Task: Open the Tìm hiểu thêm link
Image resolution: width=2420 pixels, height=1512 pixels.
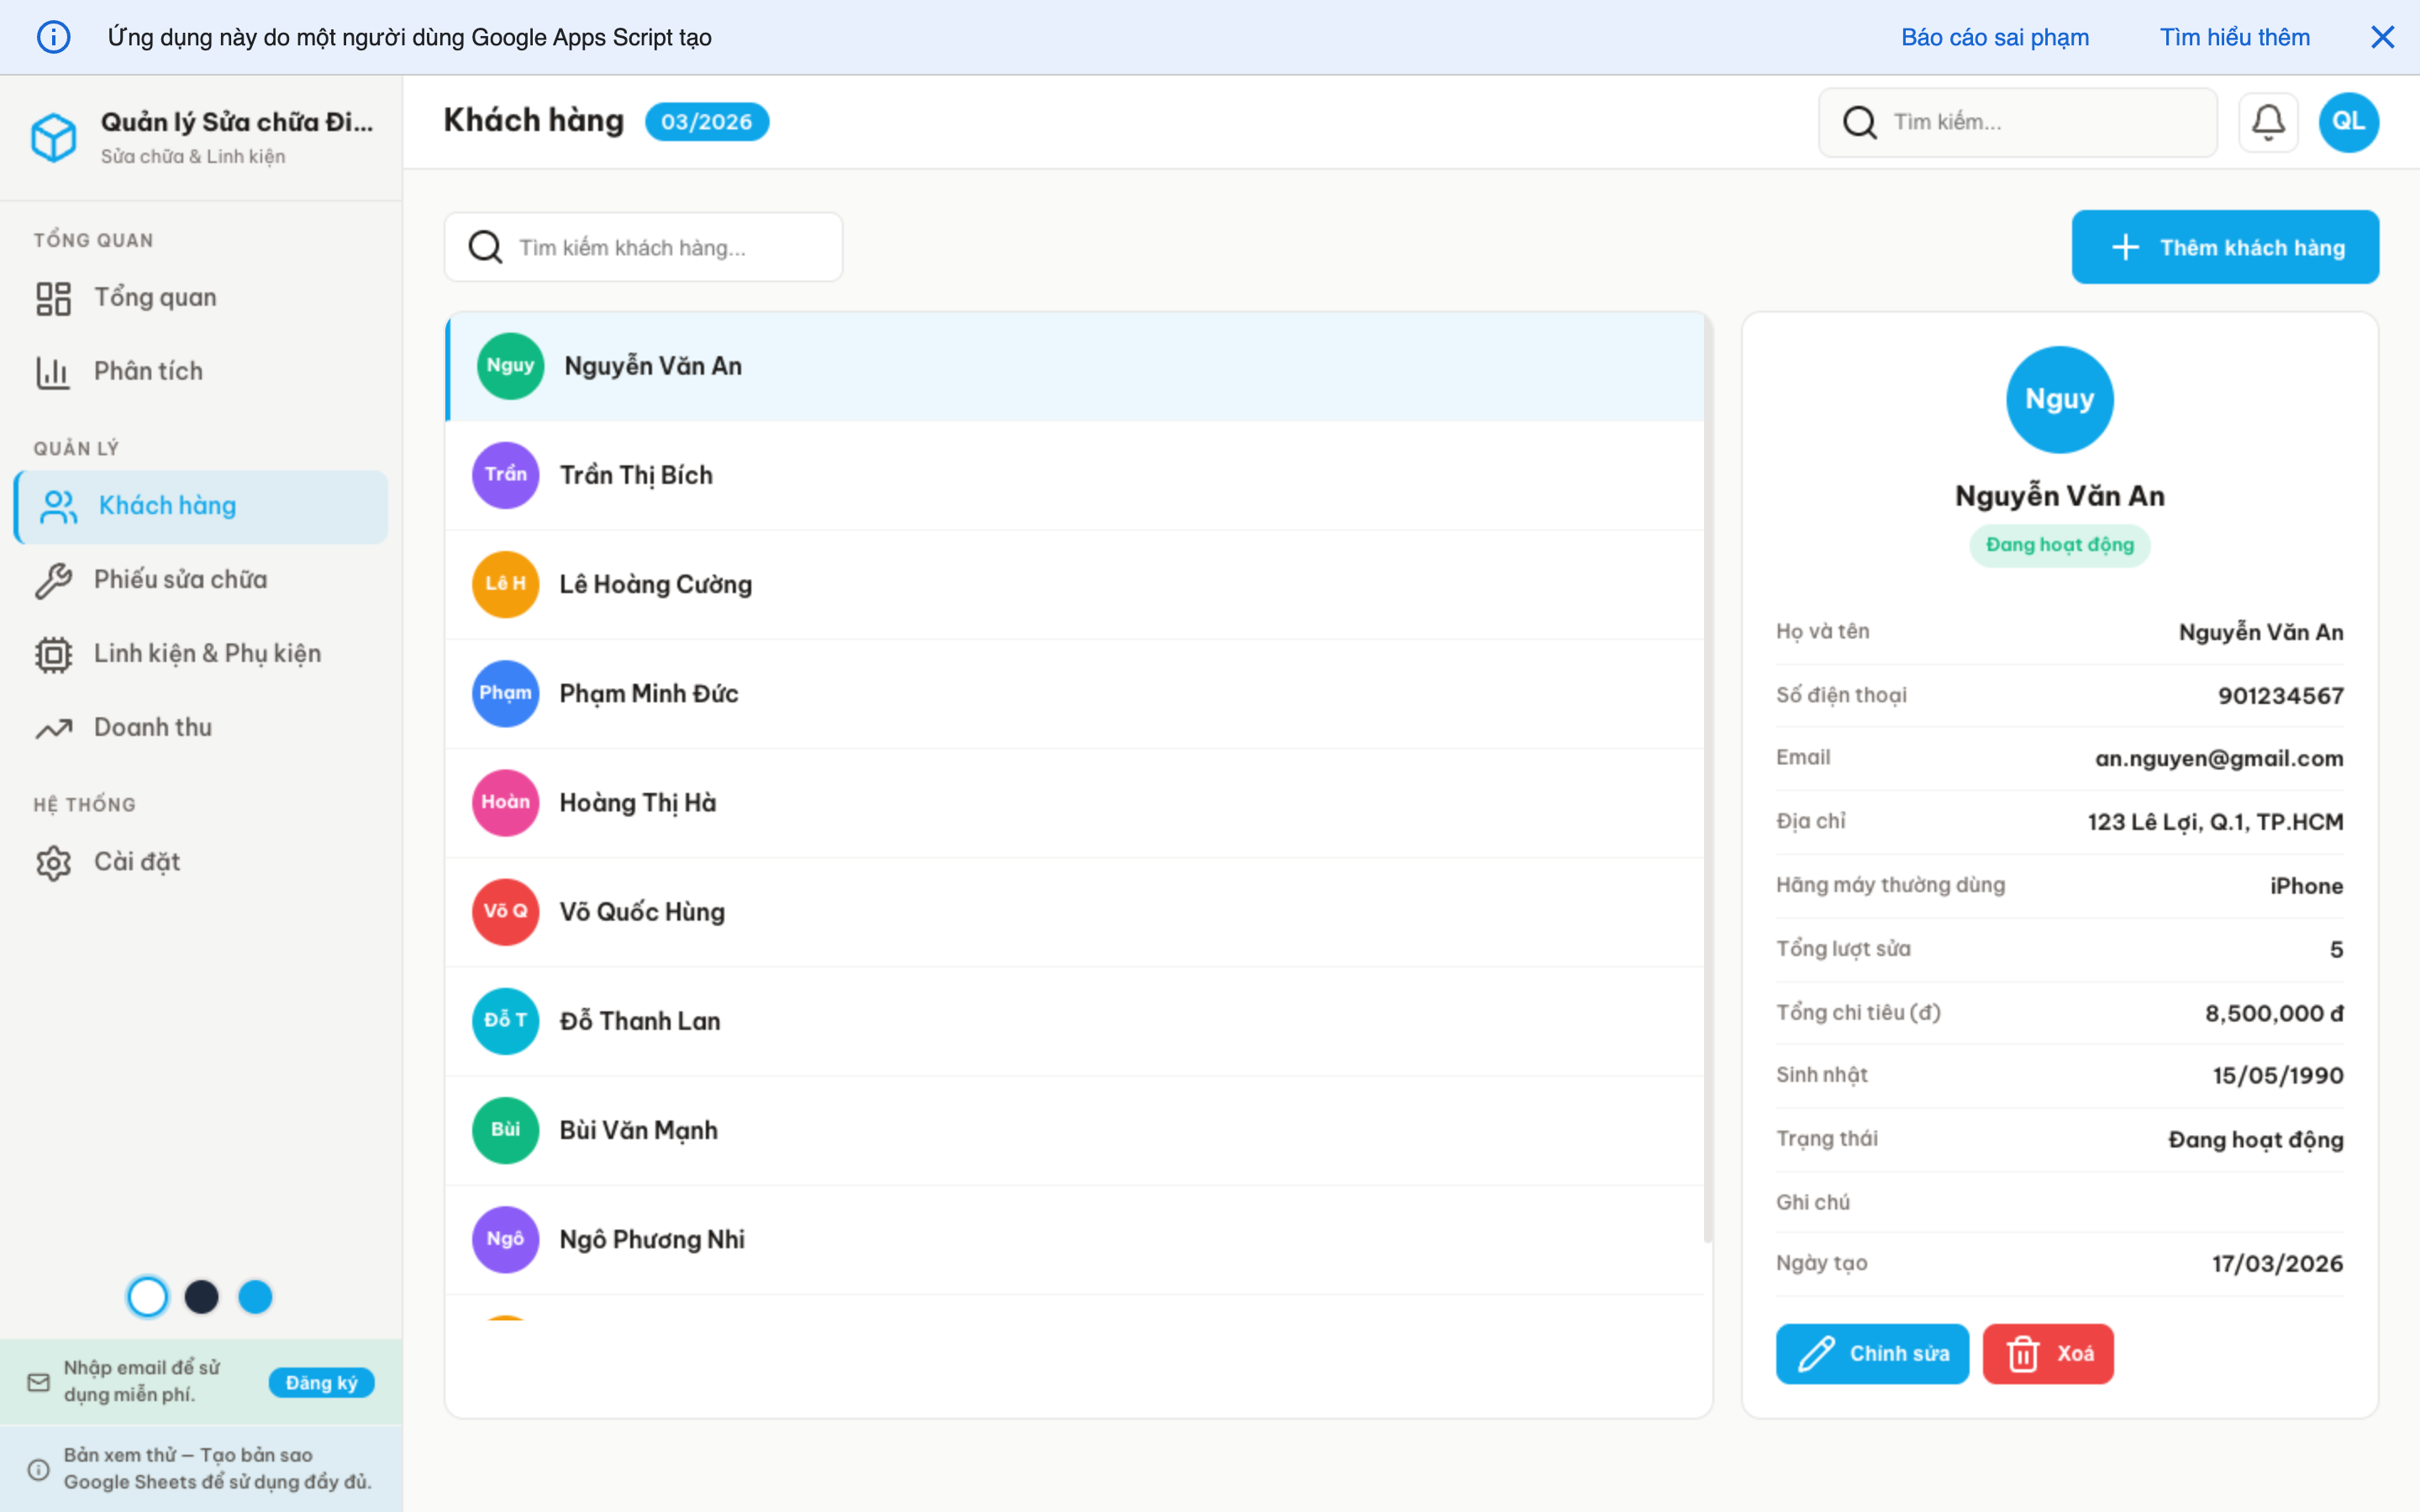Action: click(2235, 37)
